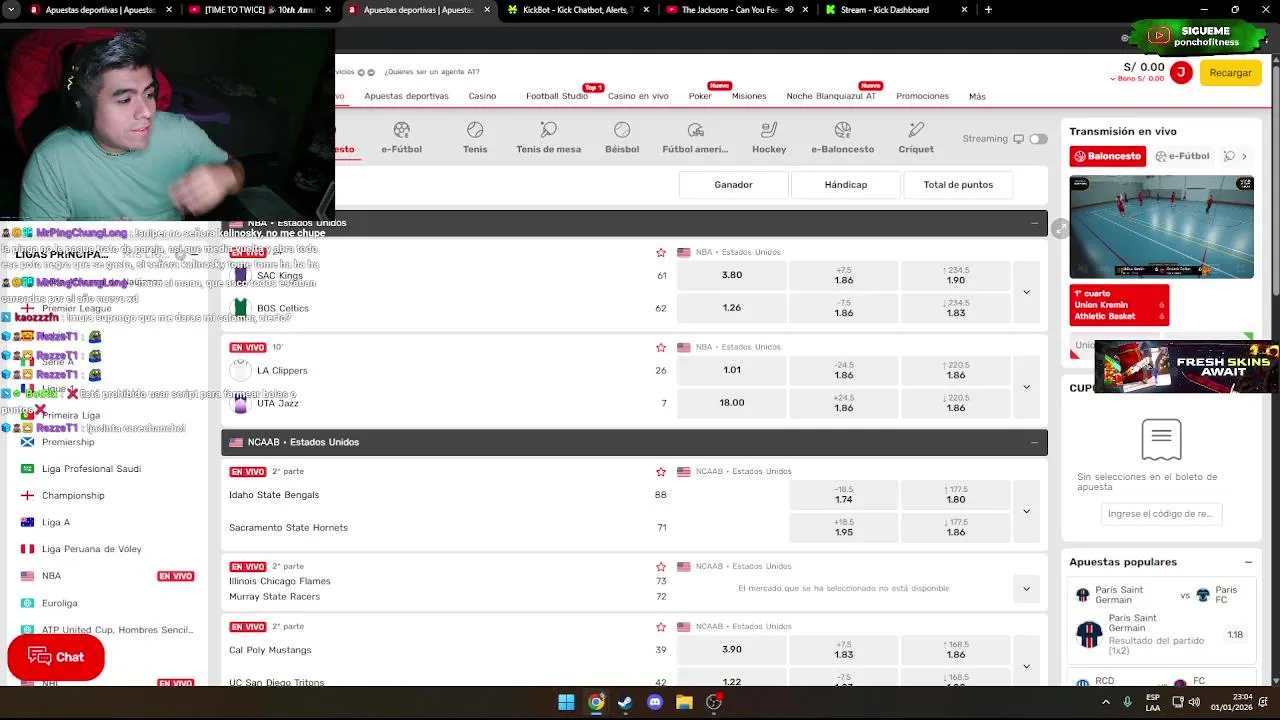Open File Explorer from the taskbar
This screenshot has width=1280, height=720.
[684, 702]
